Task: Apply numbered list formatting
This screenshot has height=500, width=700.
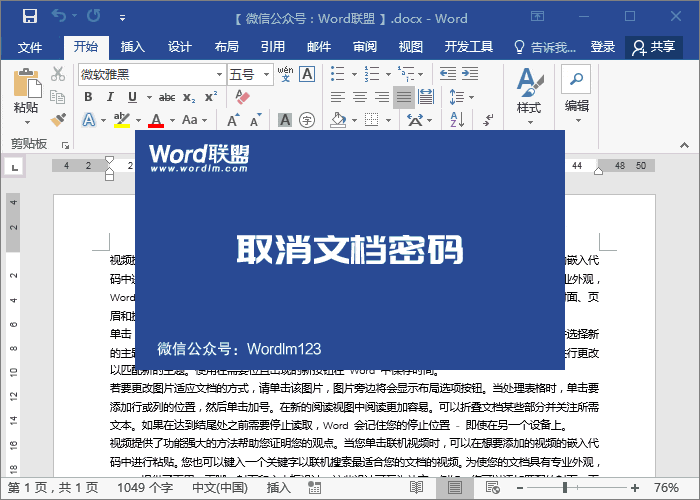Action: [x=372, y=74]
